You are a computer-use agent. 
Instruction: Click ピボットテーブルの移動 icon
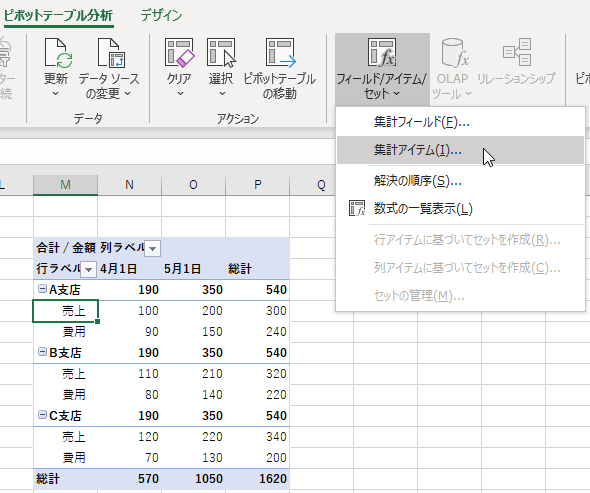[281, 53]
